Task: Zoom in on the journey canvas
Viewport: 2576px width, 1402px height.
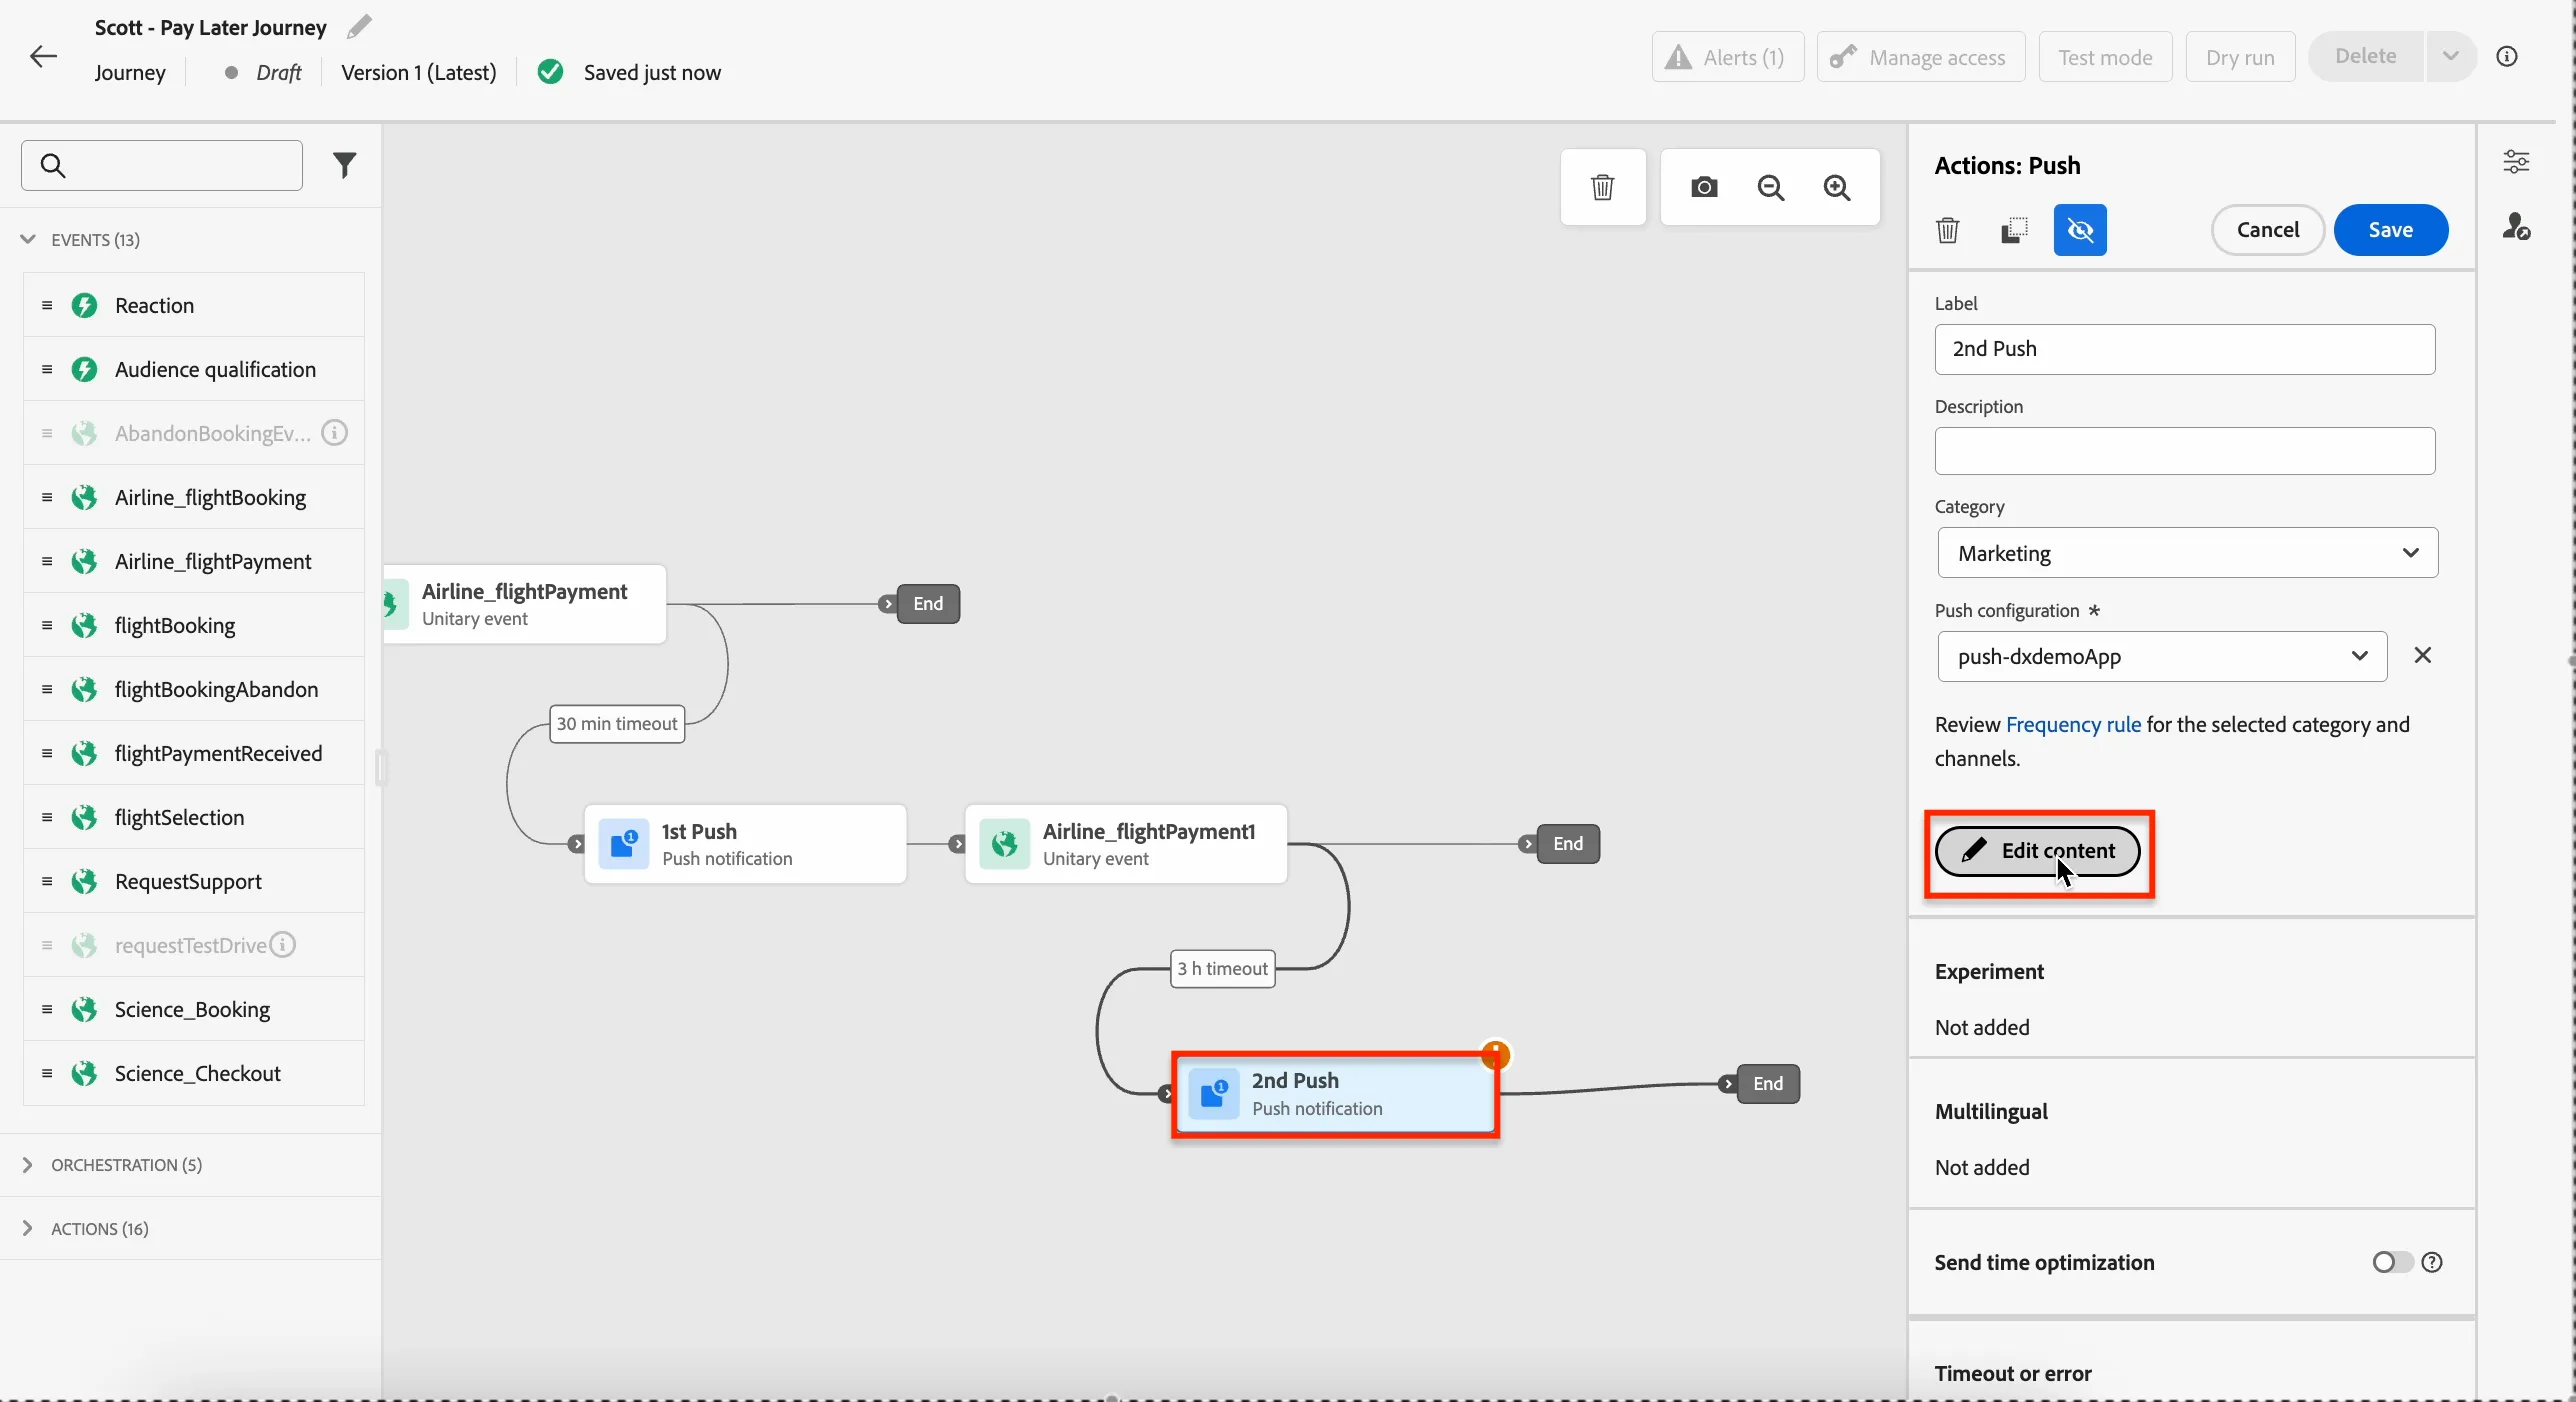Action: pos(1837,187)
